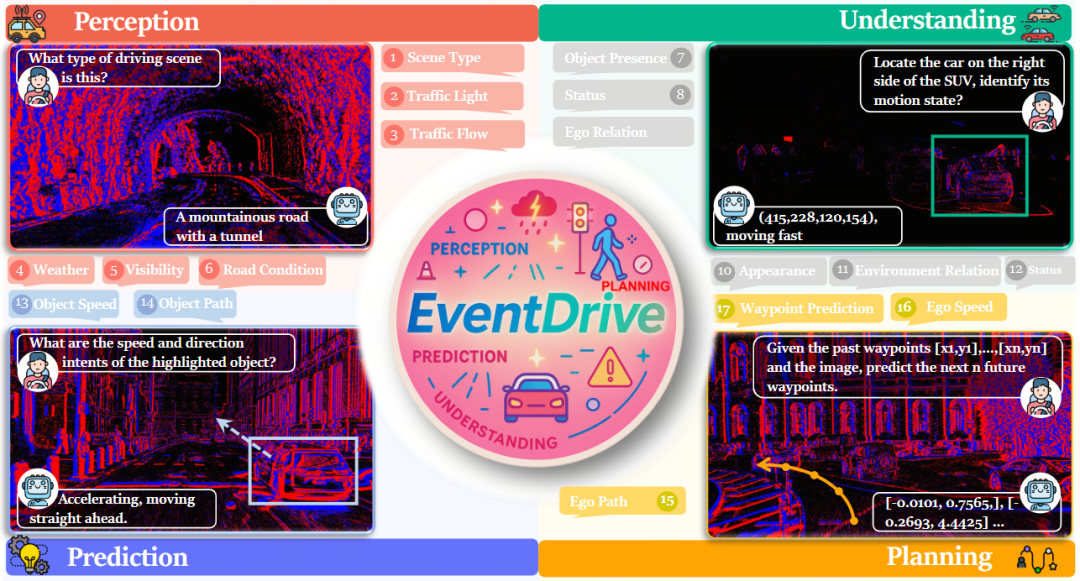Click the 'A mountainous road with a tunnel' answer
Viewport: 1080px width, 581px height.
coord(265,226)
